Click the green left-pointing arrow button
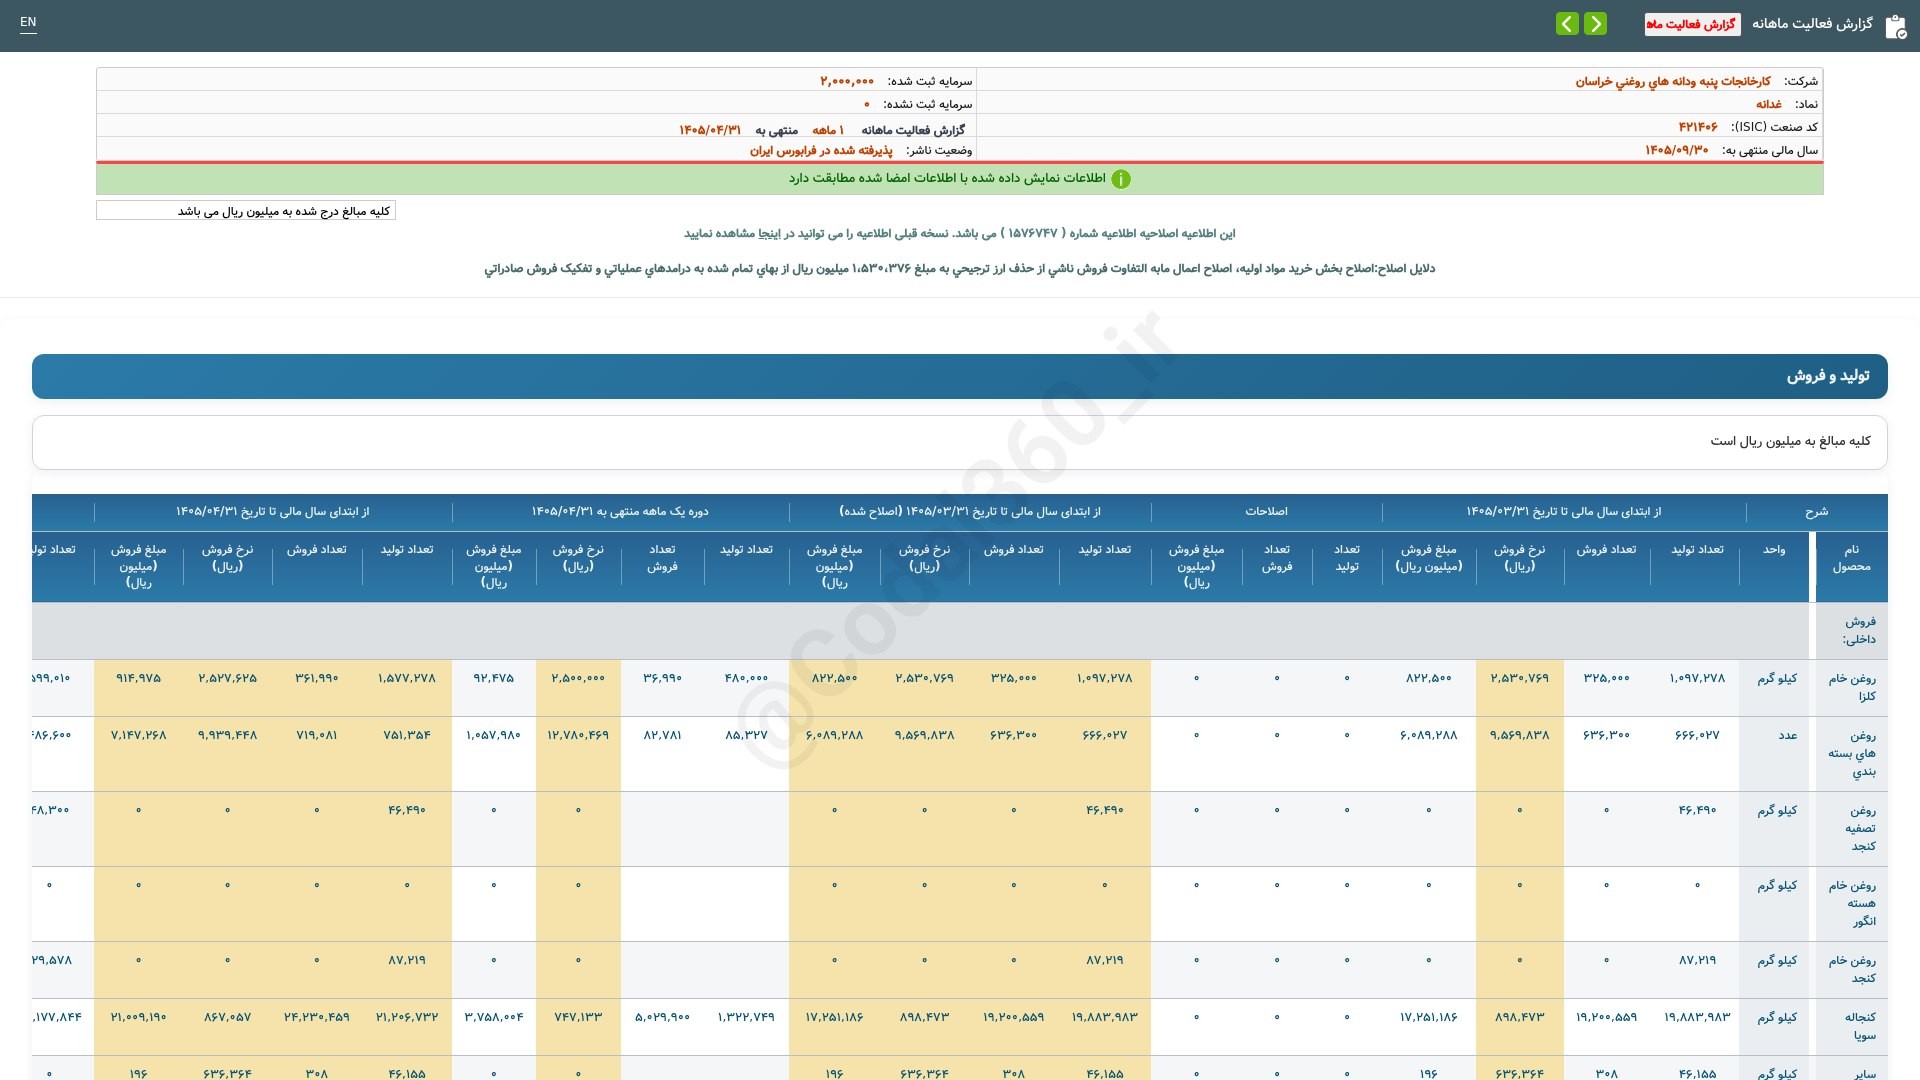Screen dimensions: 1920x1080 coord(1567,23)
